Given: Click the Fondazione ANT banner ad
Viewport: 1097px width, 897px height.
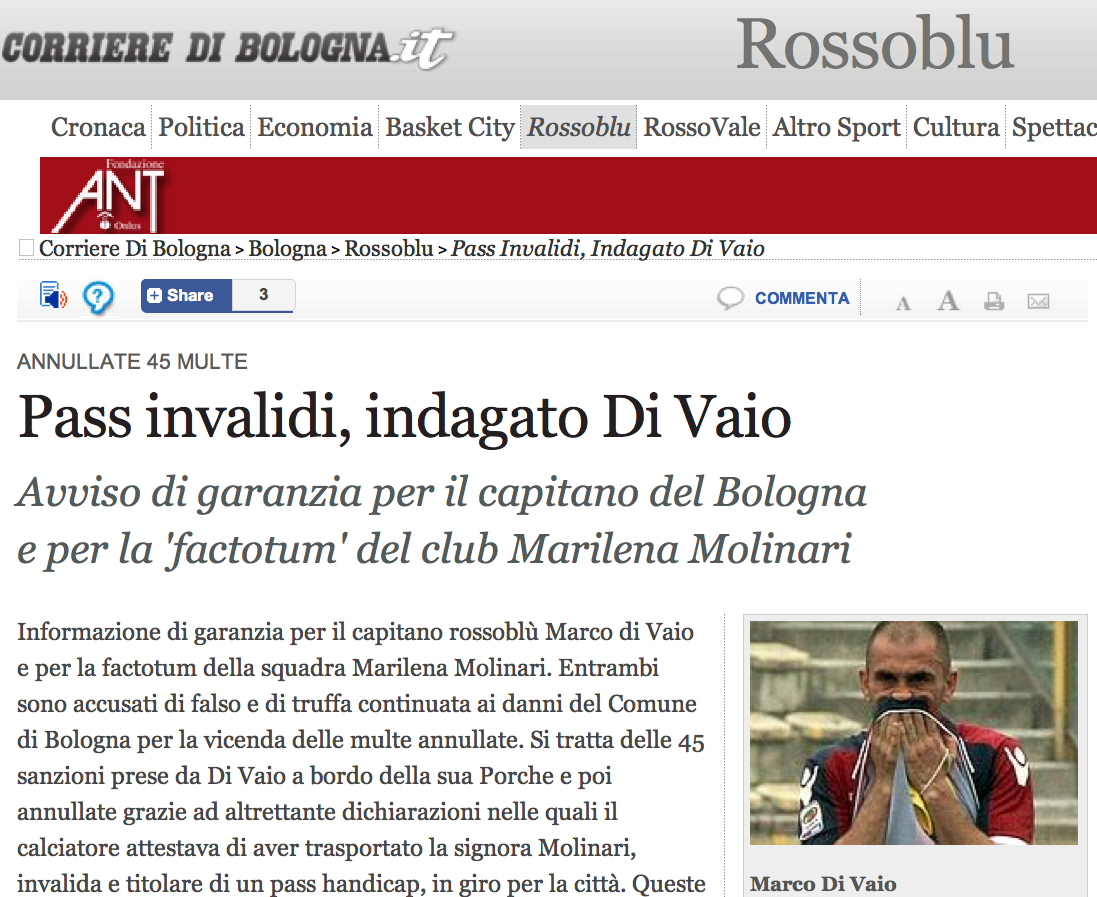Looking at the screenshot, I should (568, 195).
